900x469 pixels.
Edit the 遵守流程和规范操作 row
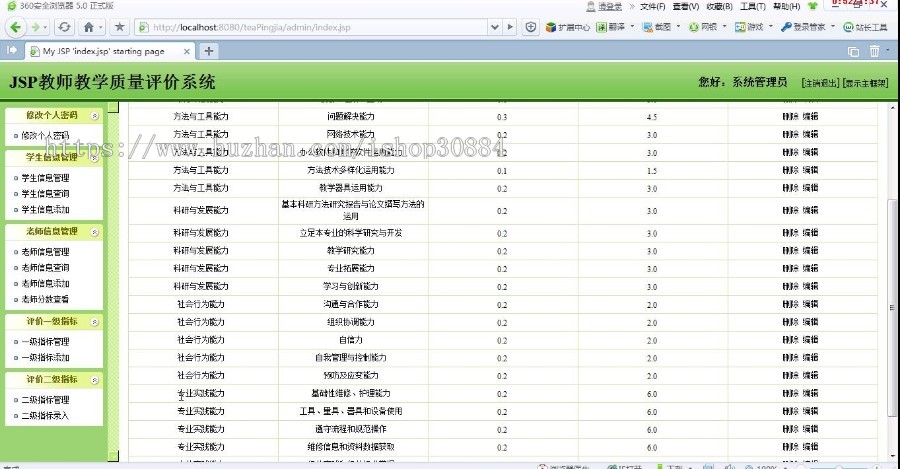[810, 429]
